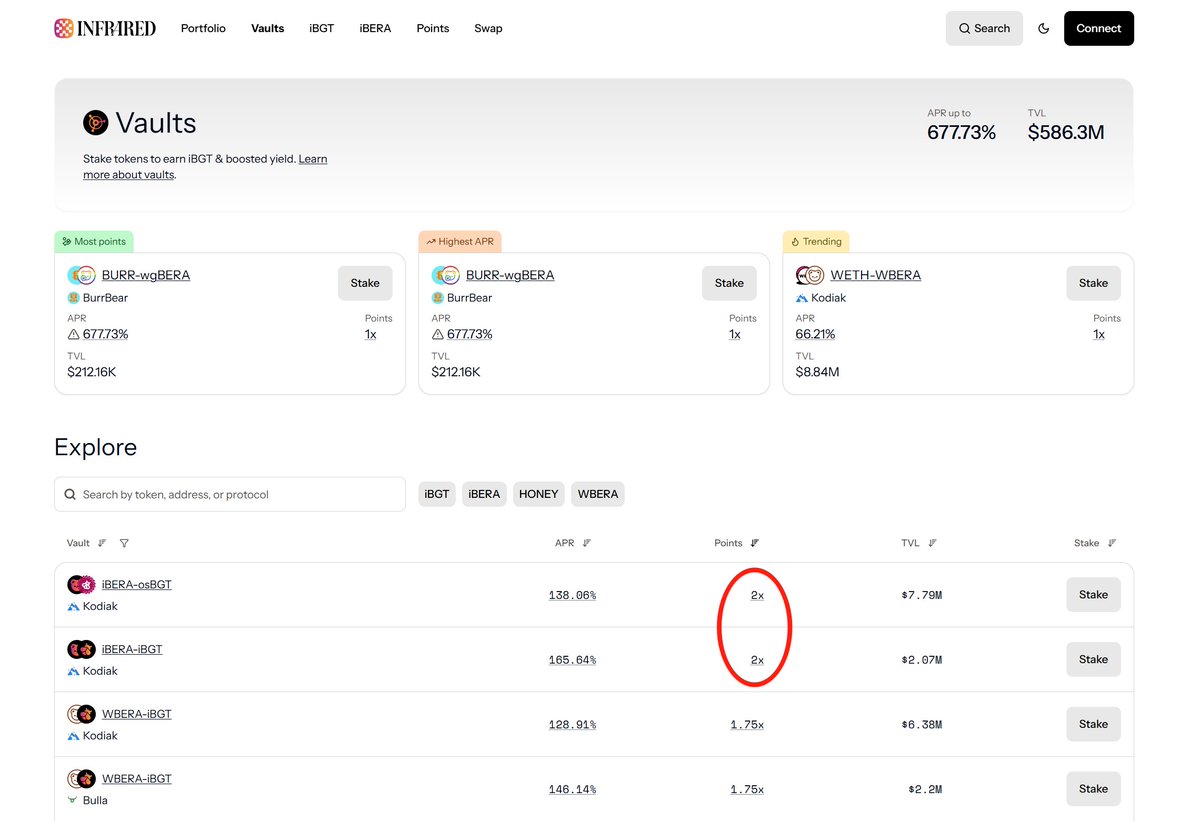Click the search field magnifier icon
Image resolution: width=1200 pixels, height=821 pixels.
pyautogui.click(x=70, y=494)
